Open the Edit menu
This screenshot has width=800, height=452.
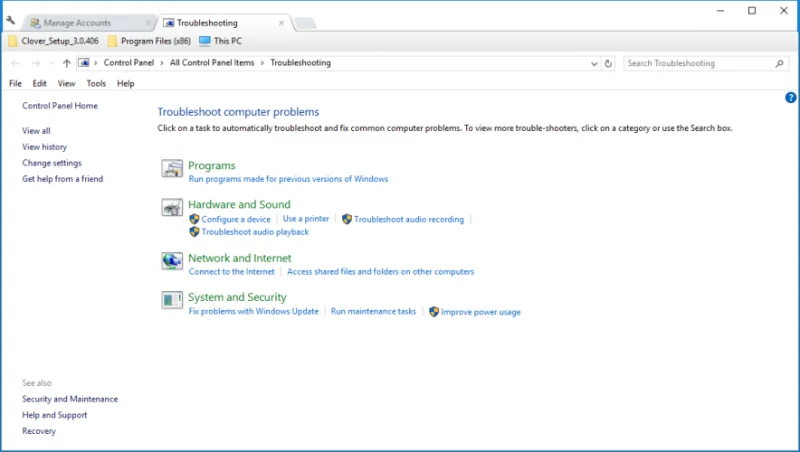click(x=39, y=84)
